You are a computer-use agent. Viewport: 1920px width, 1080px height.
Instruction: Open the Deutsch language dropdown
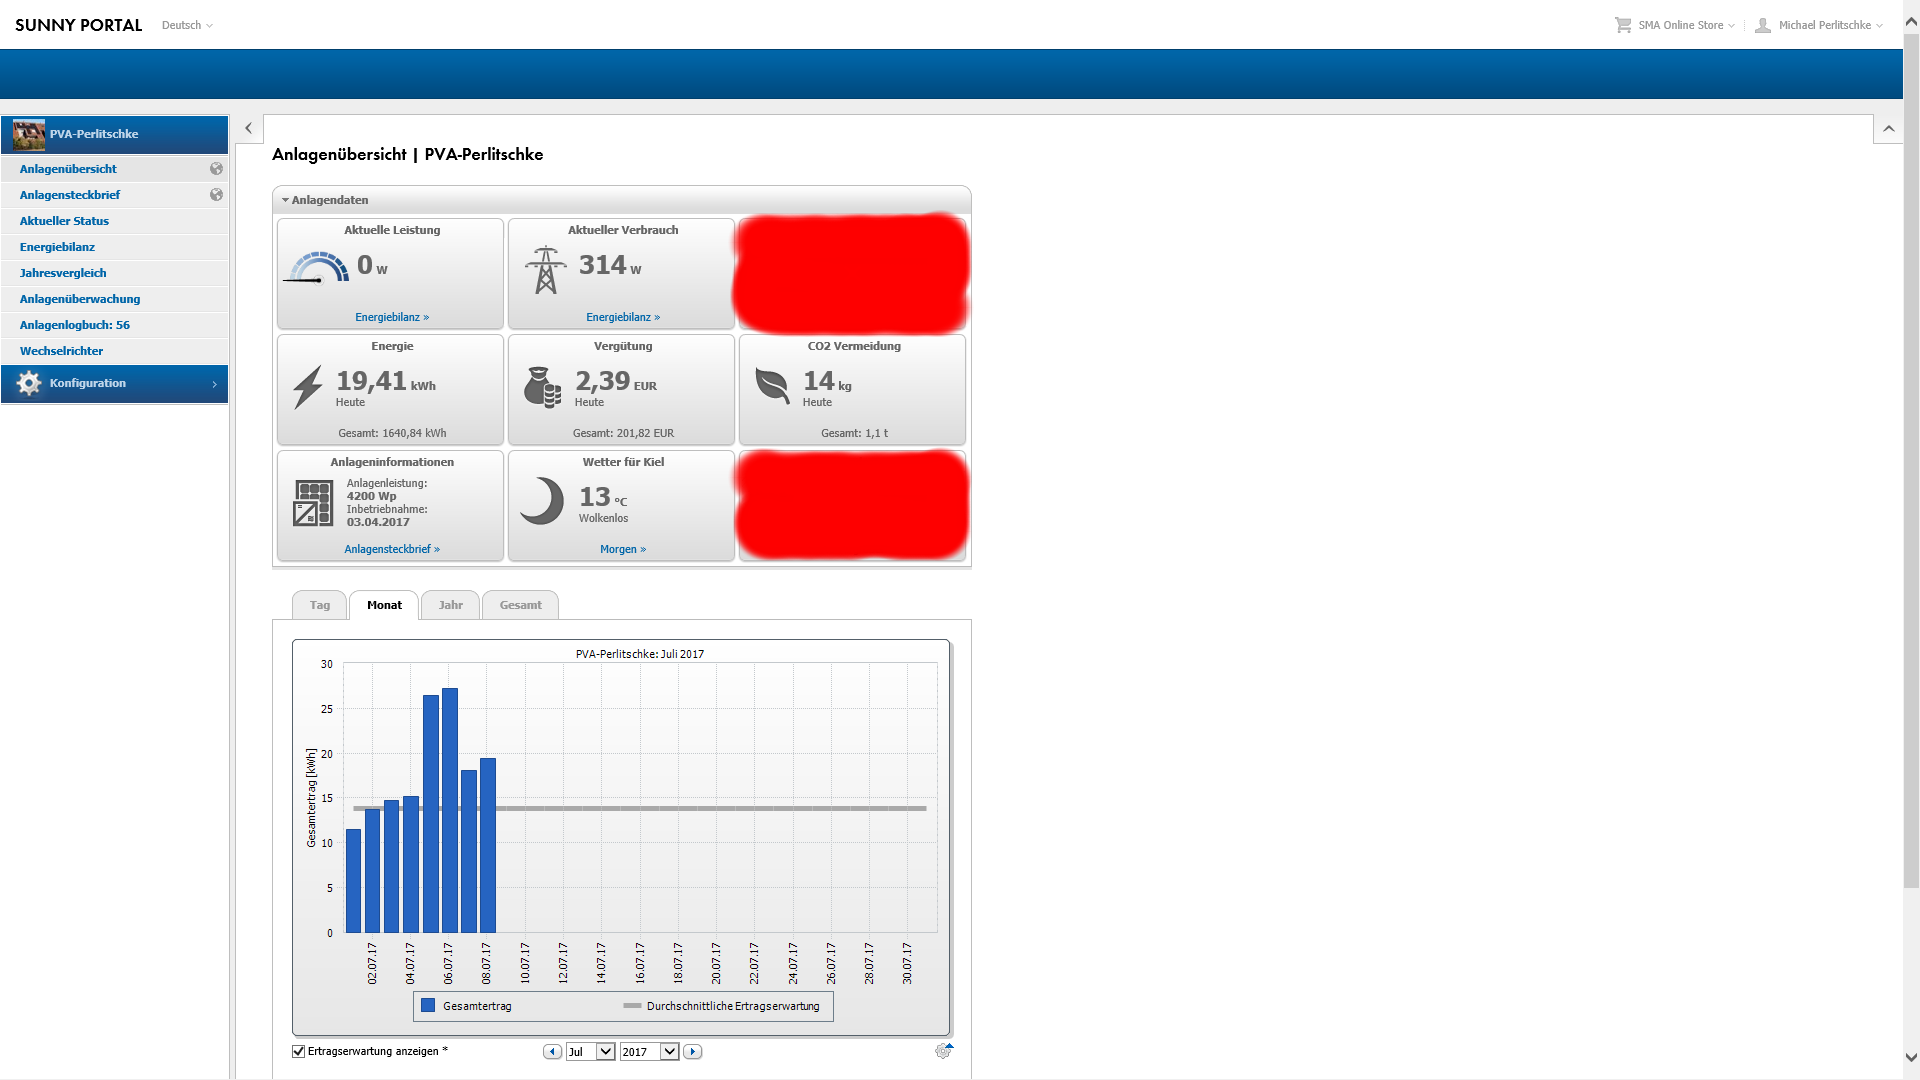tap(187, 25)
